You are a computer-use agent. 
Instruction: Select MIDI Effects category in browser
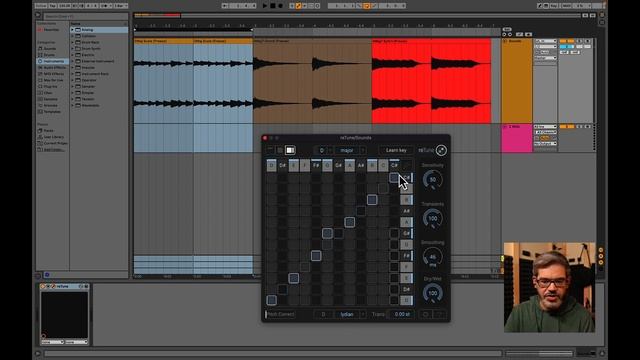point(53,74)
